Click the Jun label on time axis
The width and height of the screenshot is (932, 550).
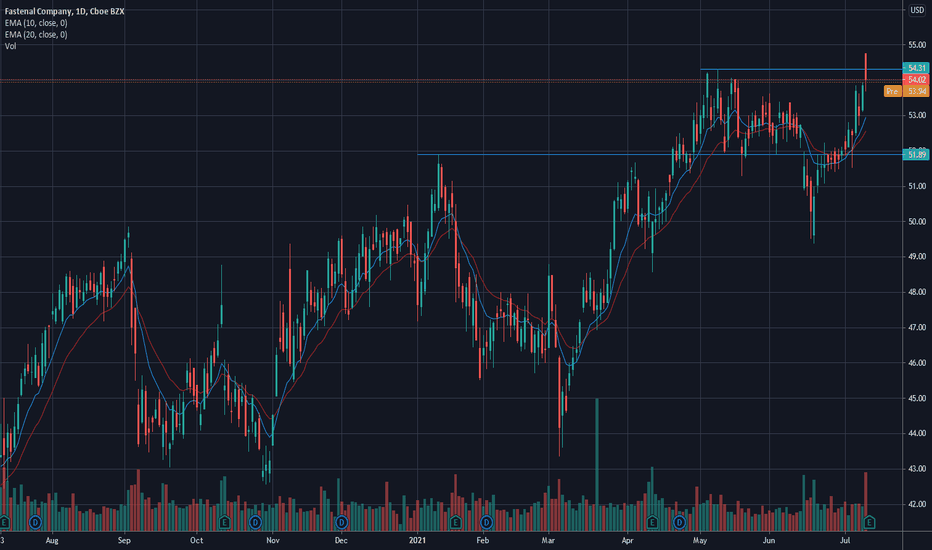pos(769,540)
